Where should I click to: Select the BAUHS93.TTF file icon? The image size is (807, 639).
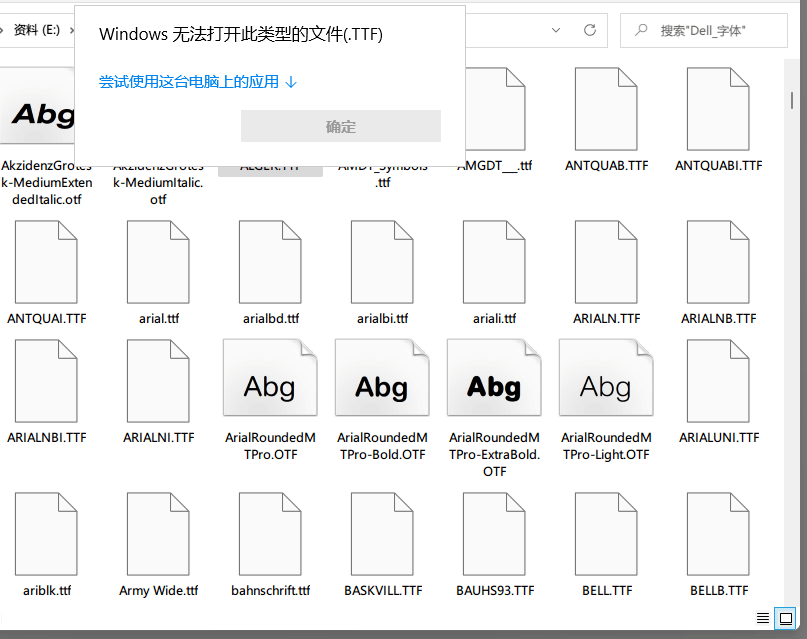[x=494, y=534]
